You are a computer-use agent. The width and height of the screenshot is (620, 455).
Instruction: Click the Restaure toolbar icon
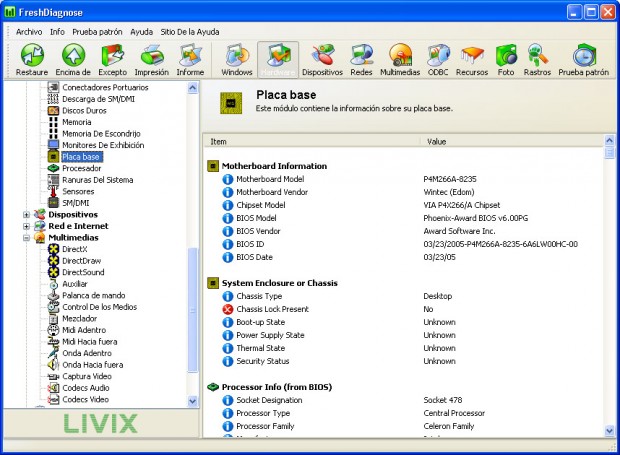click(x=32, y=55)
